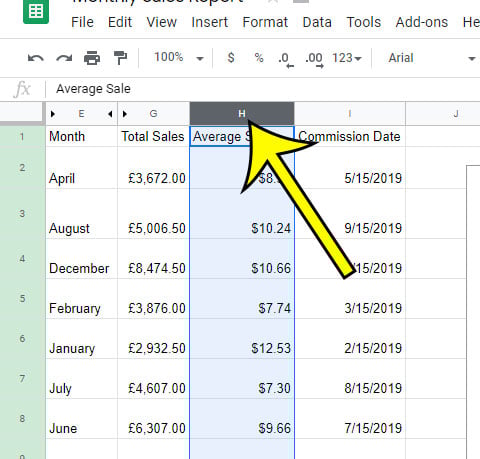This screenshot has height=459, width=480.
Task: Redo the last action
Action: (64, 58)
